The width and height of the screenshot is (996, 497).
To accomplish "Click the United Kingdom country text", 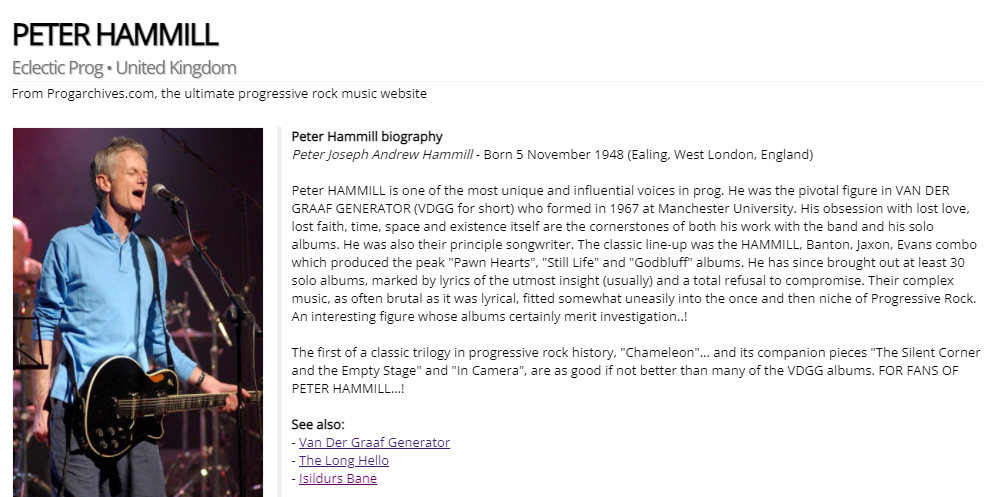I will (x=179, y=68).
